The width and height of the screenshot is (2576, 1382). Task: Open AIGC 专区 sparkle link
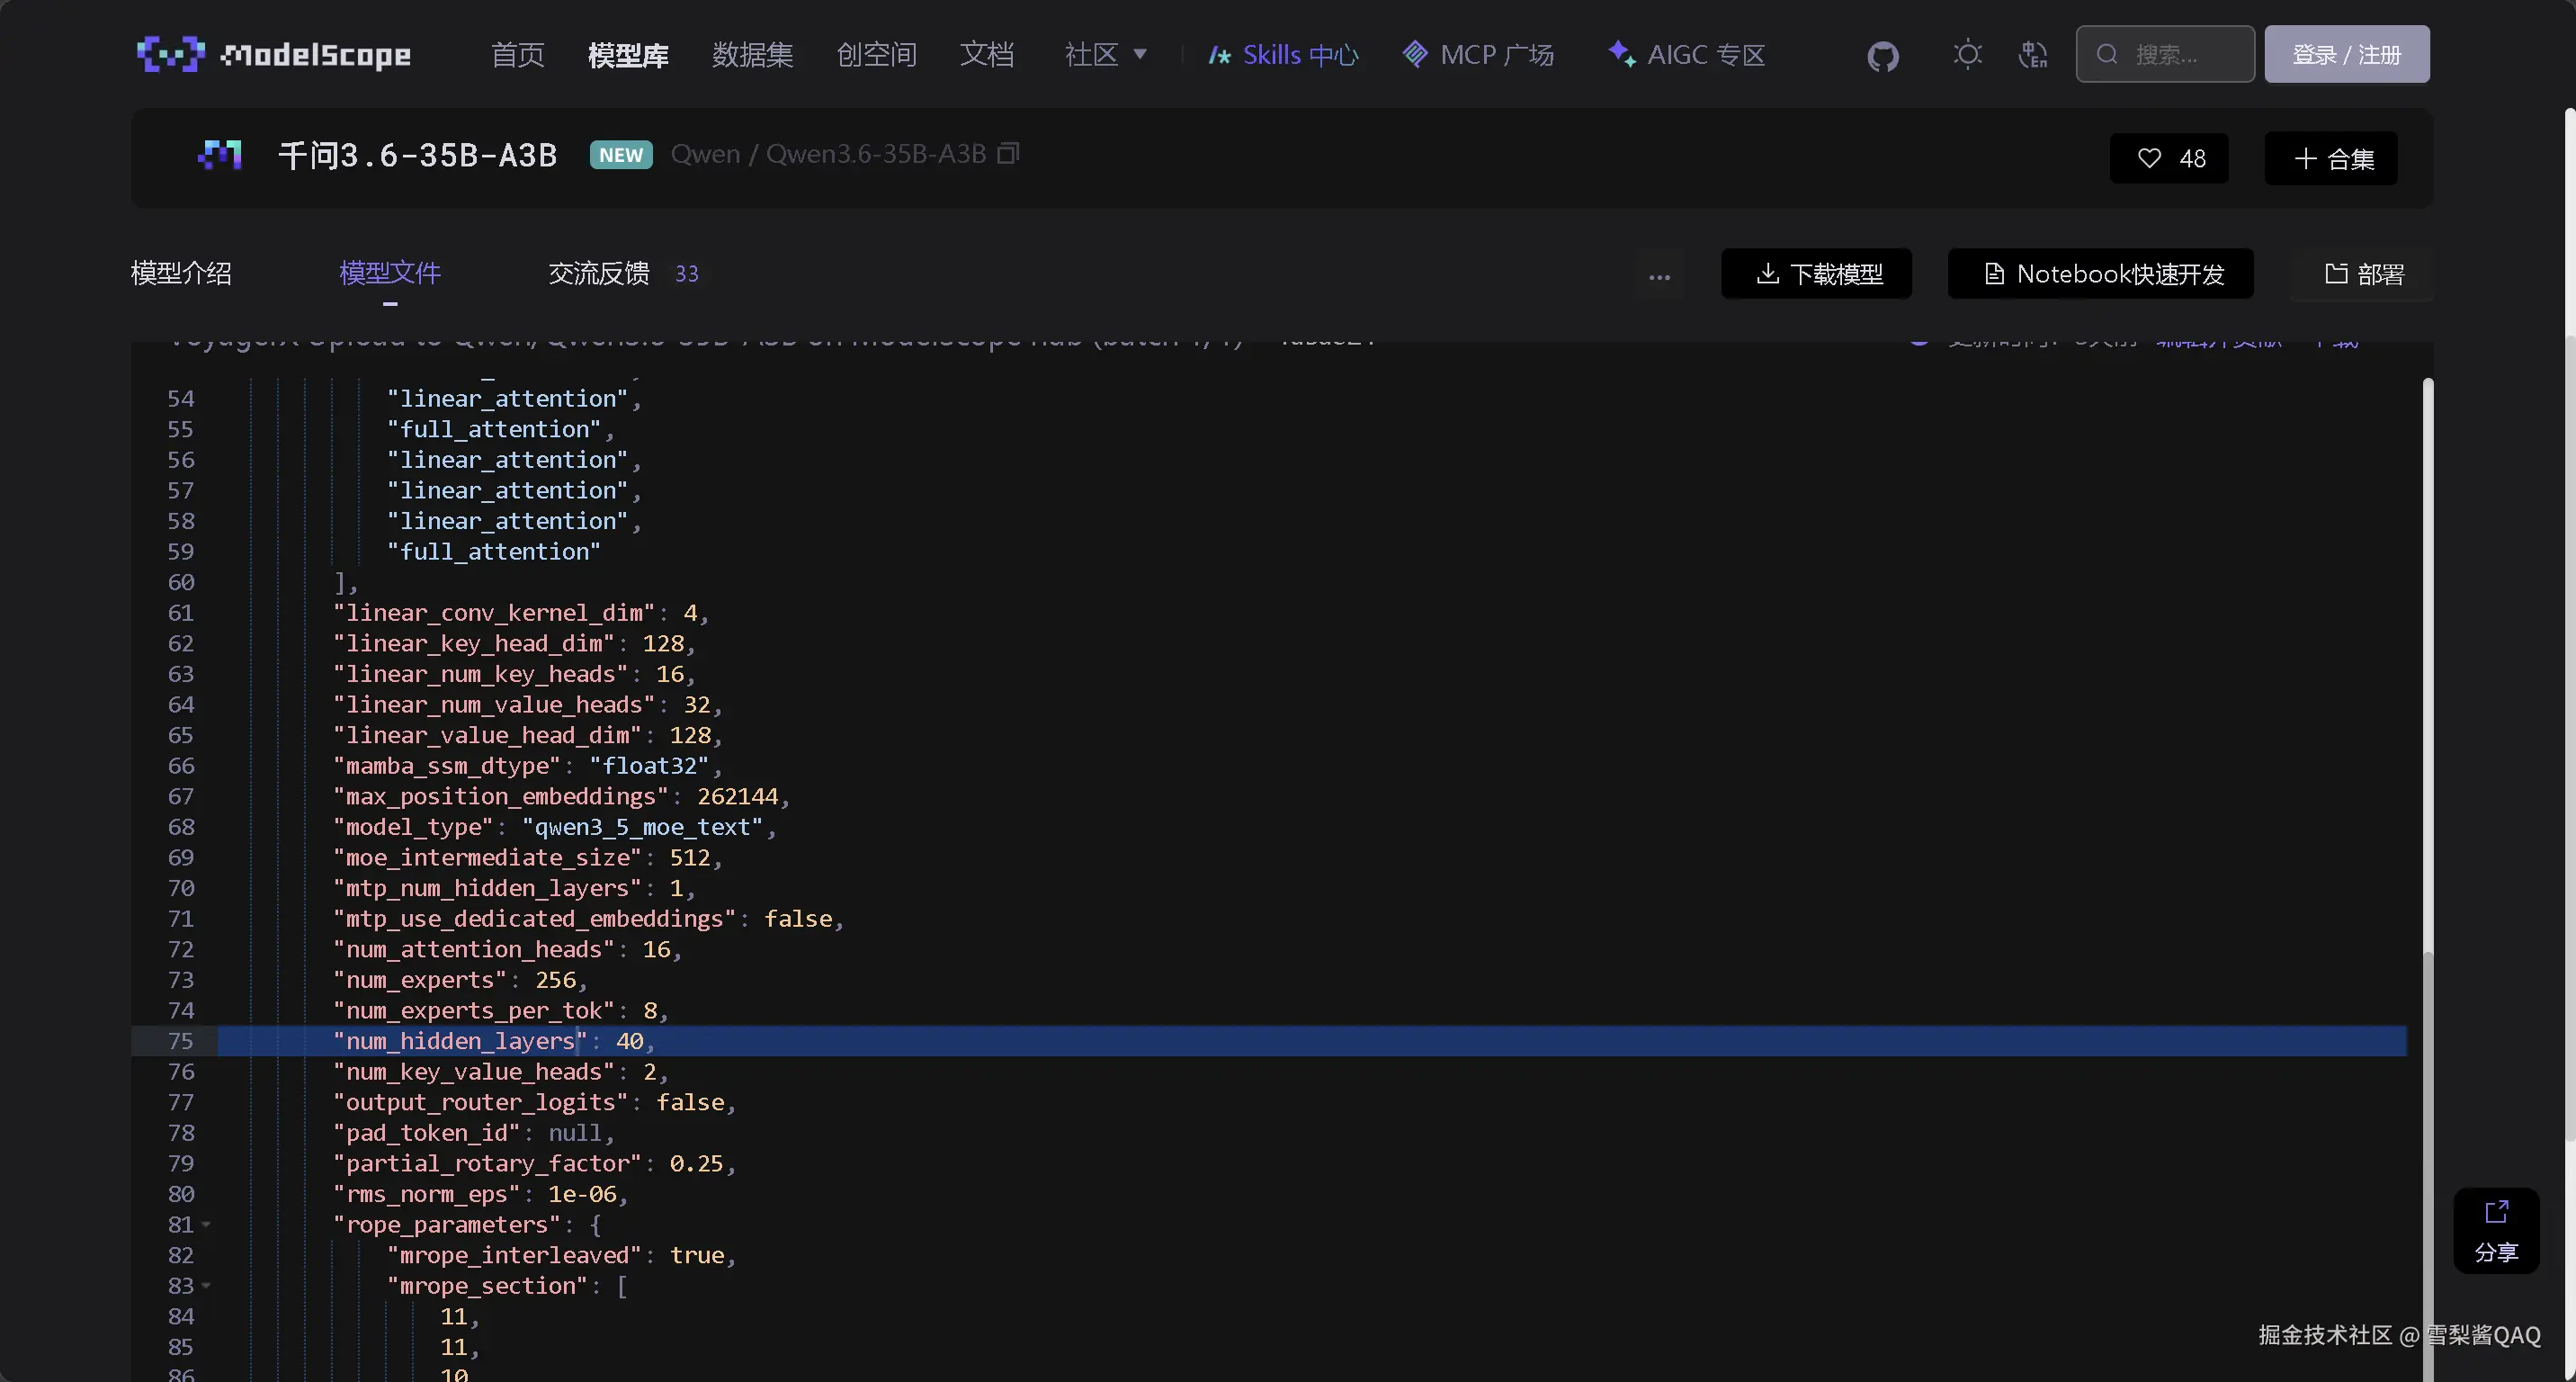point(1686,54)
